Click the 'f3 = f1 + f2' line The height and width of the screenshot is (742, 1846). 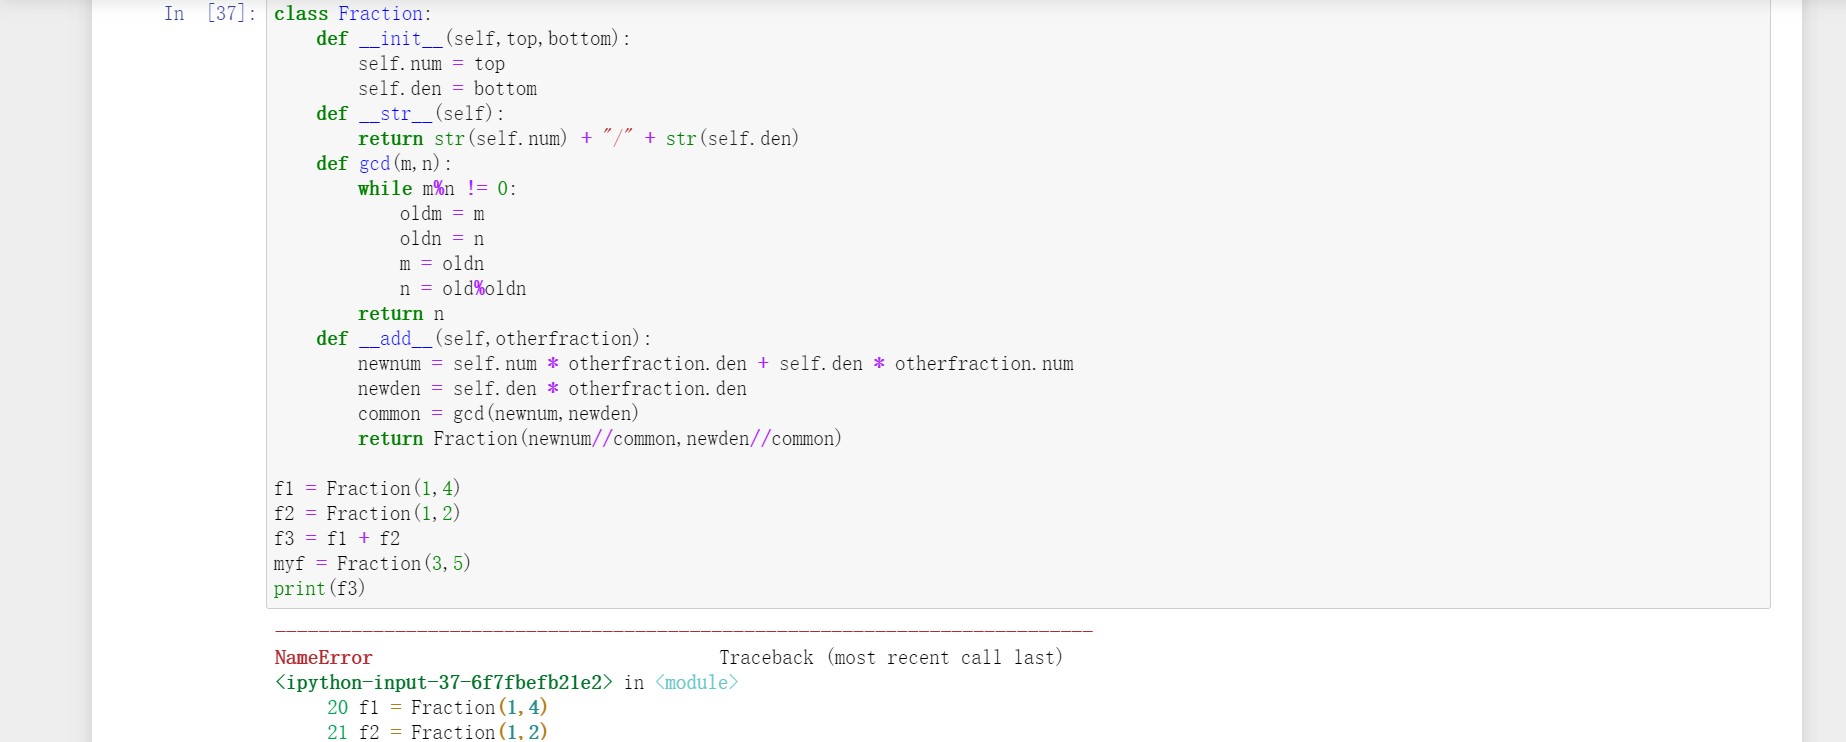click(337, 539)
